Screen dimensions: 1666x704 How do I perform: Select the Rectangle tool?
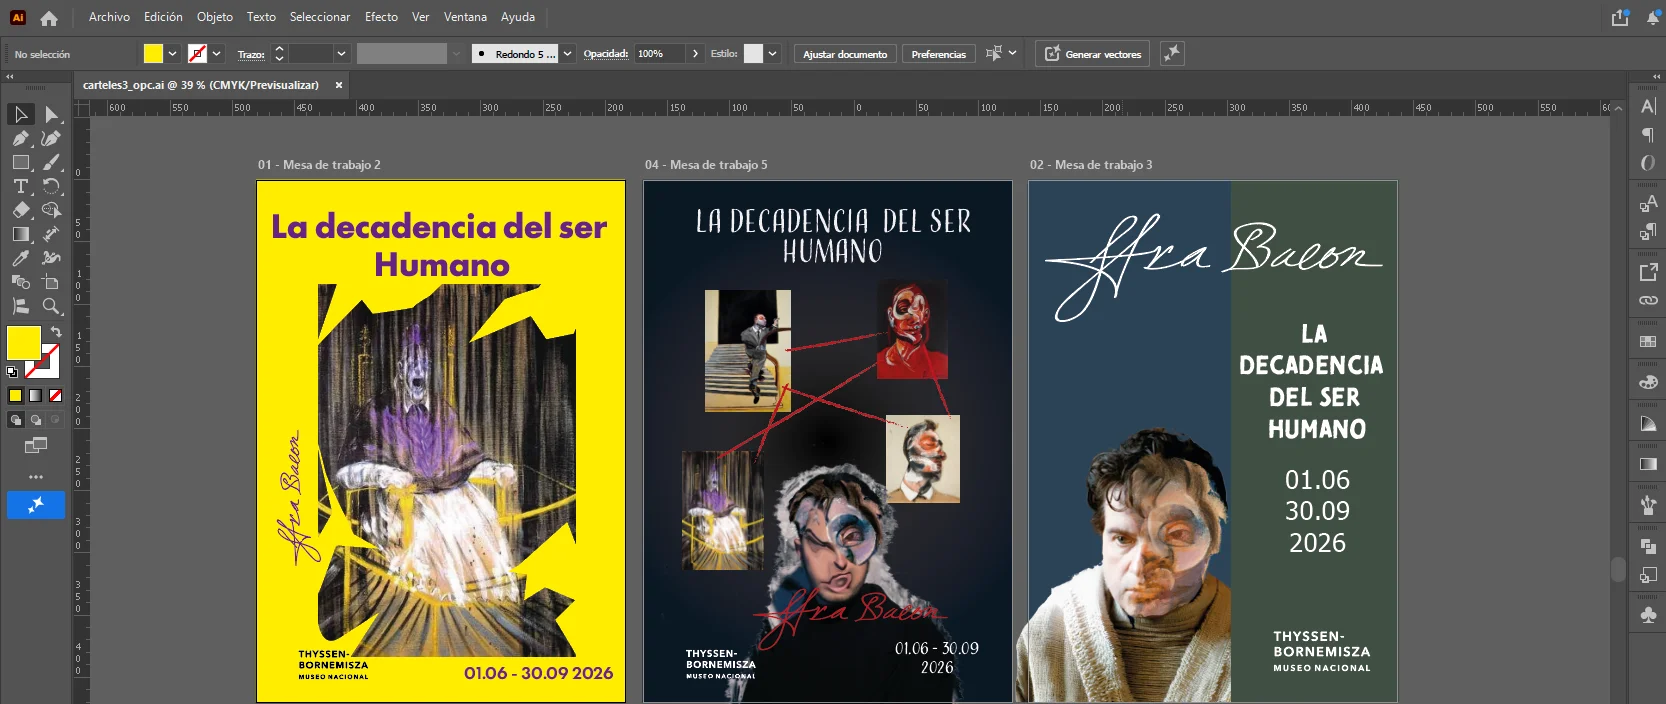click(21, 162)
